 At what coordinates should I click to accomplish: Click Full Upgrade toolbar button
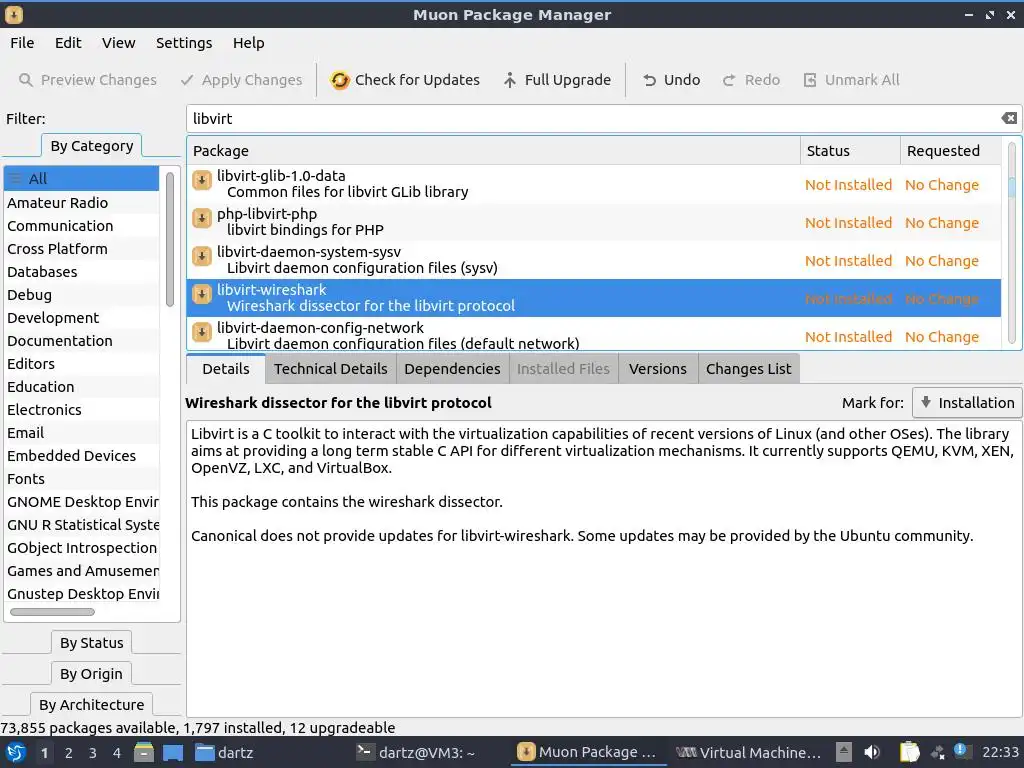coord(557,80)
